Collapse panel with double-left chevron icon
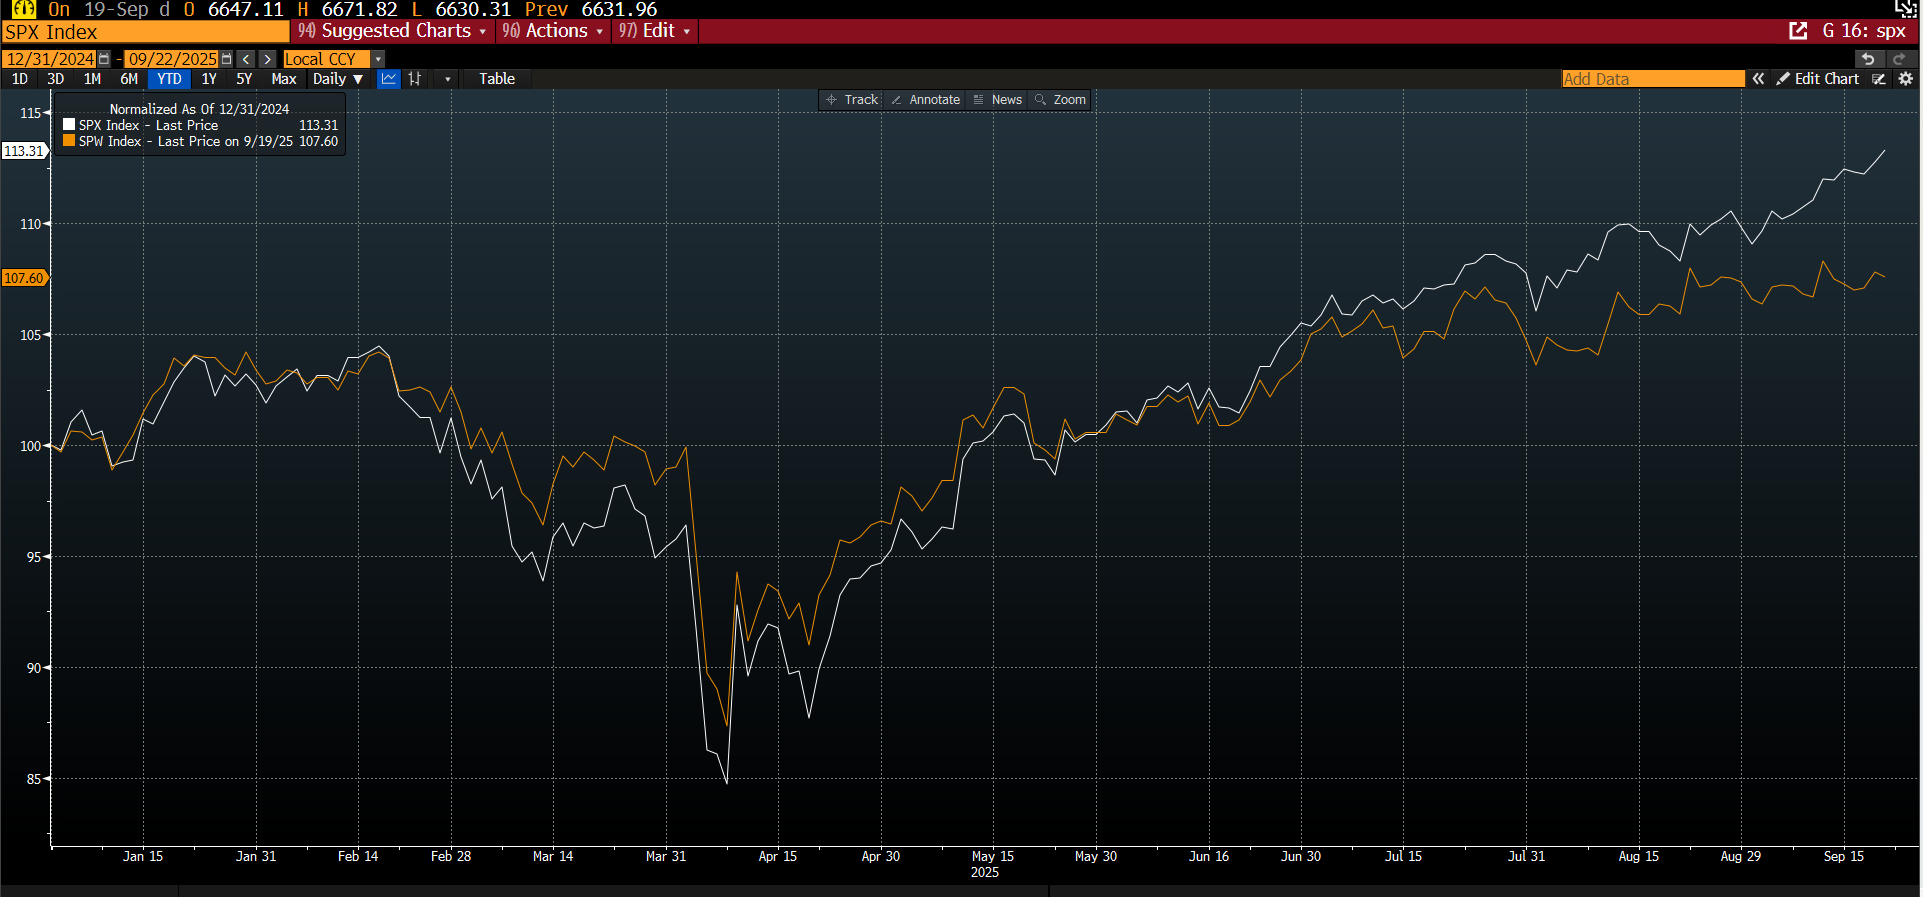The image size is (1923, 897). click(x=1758, y=79)
